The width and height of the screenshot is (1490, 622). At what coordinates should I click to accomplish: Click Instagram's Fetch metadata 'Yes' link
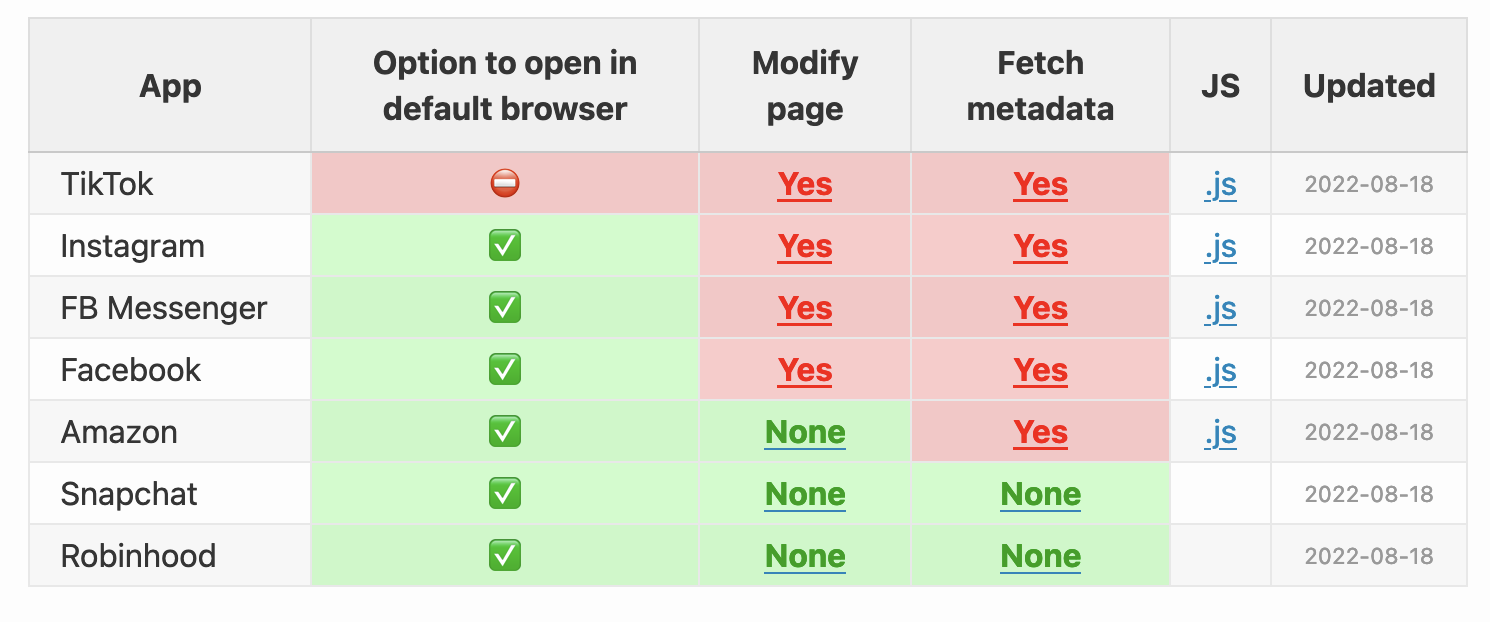[1040, 247]
